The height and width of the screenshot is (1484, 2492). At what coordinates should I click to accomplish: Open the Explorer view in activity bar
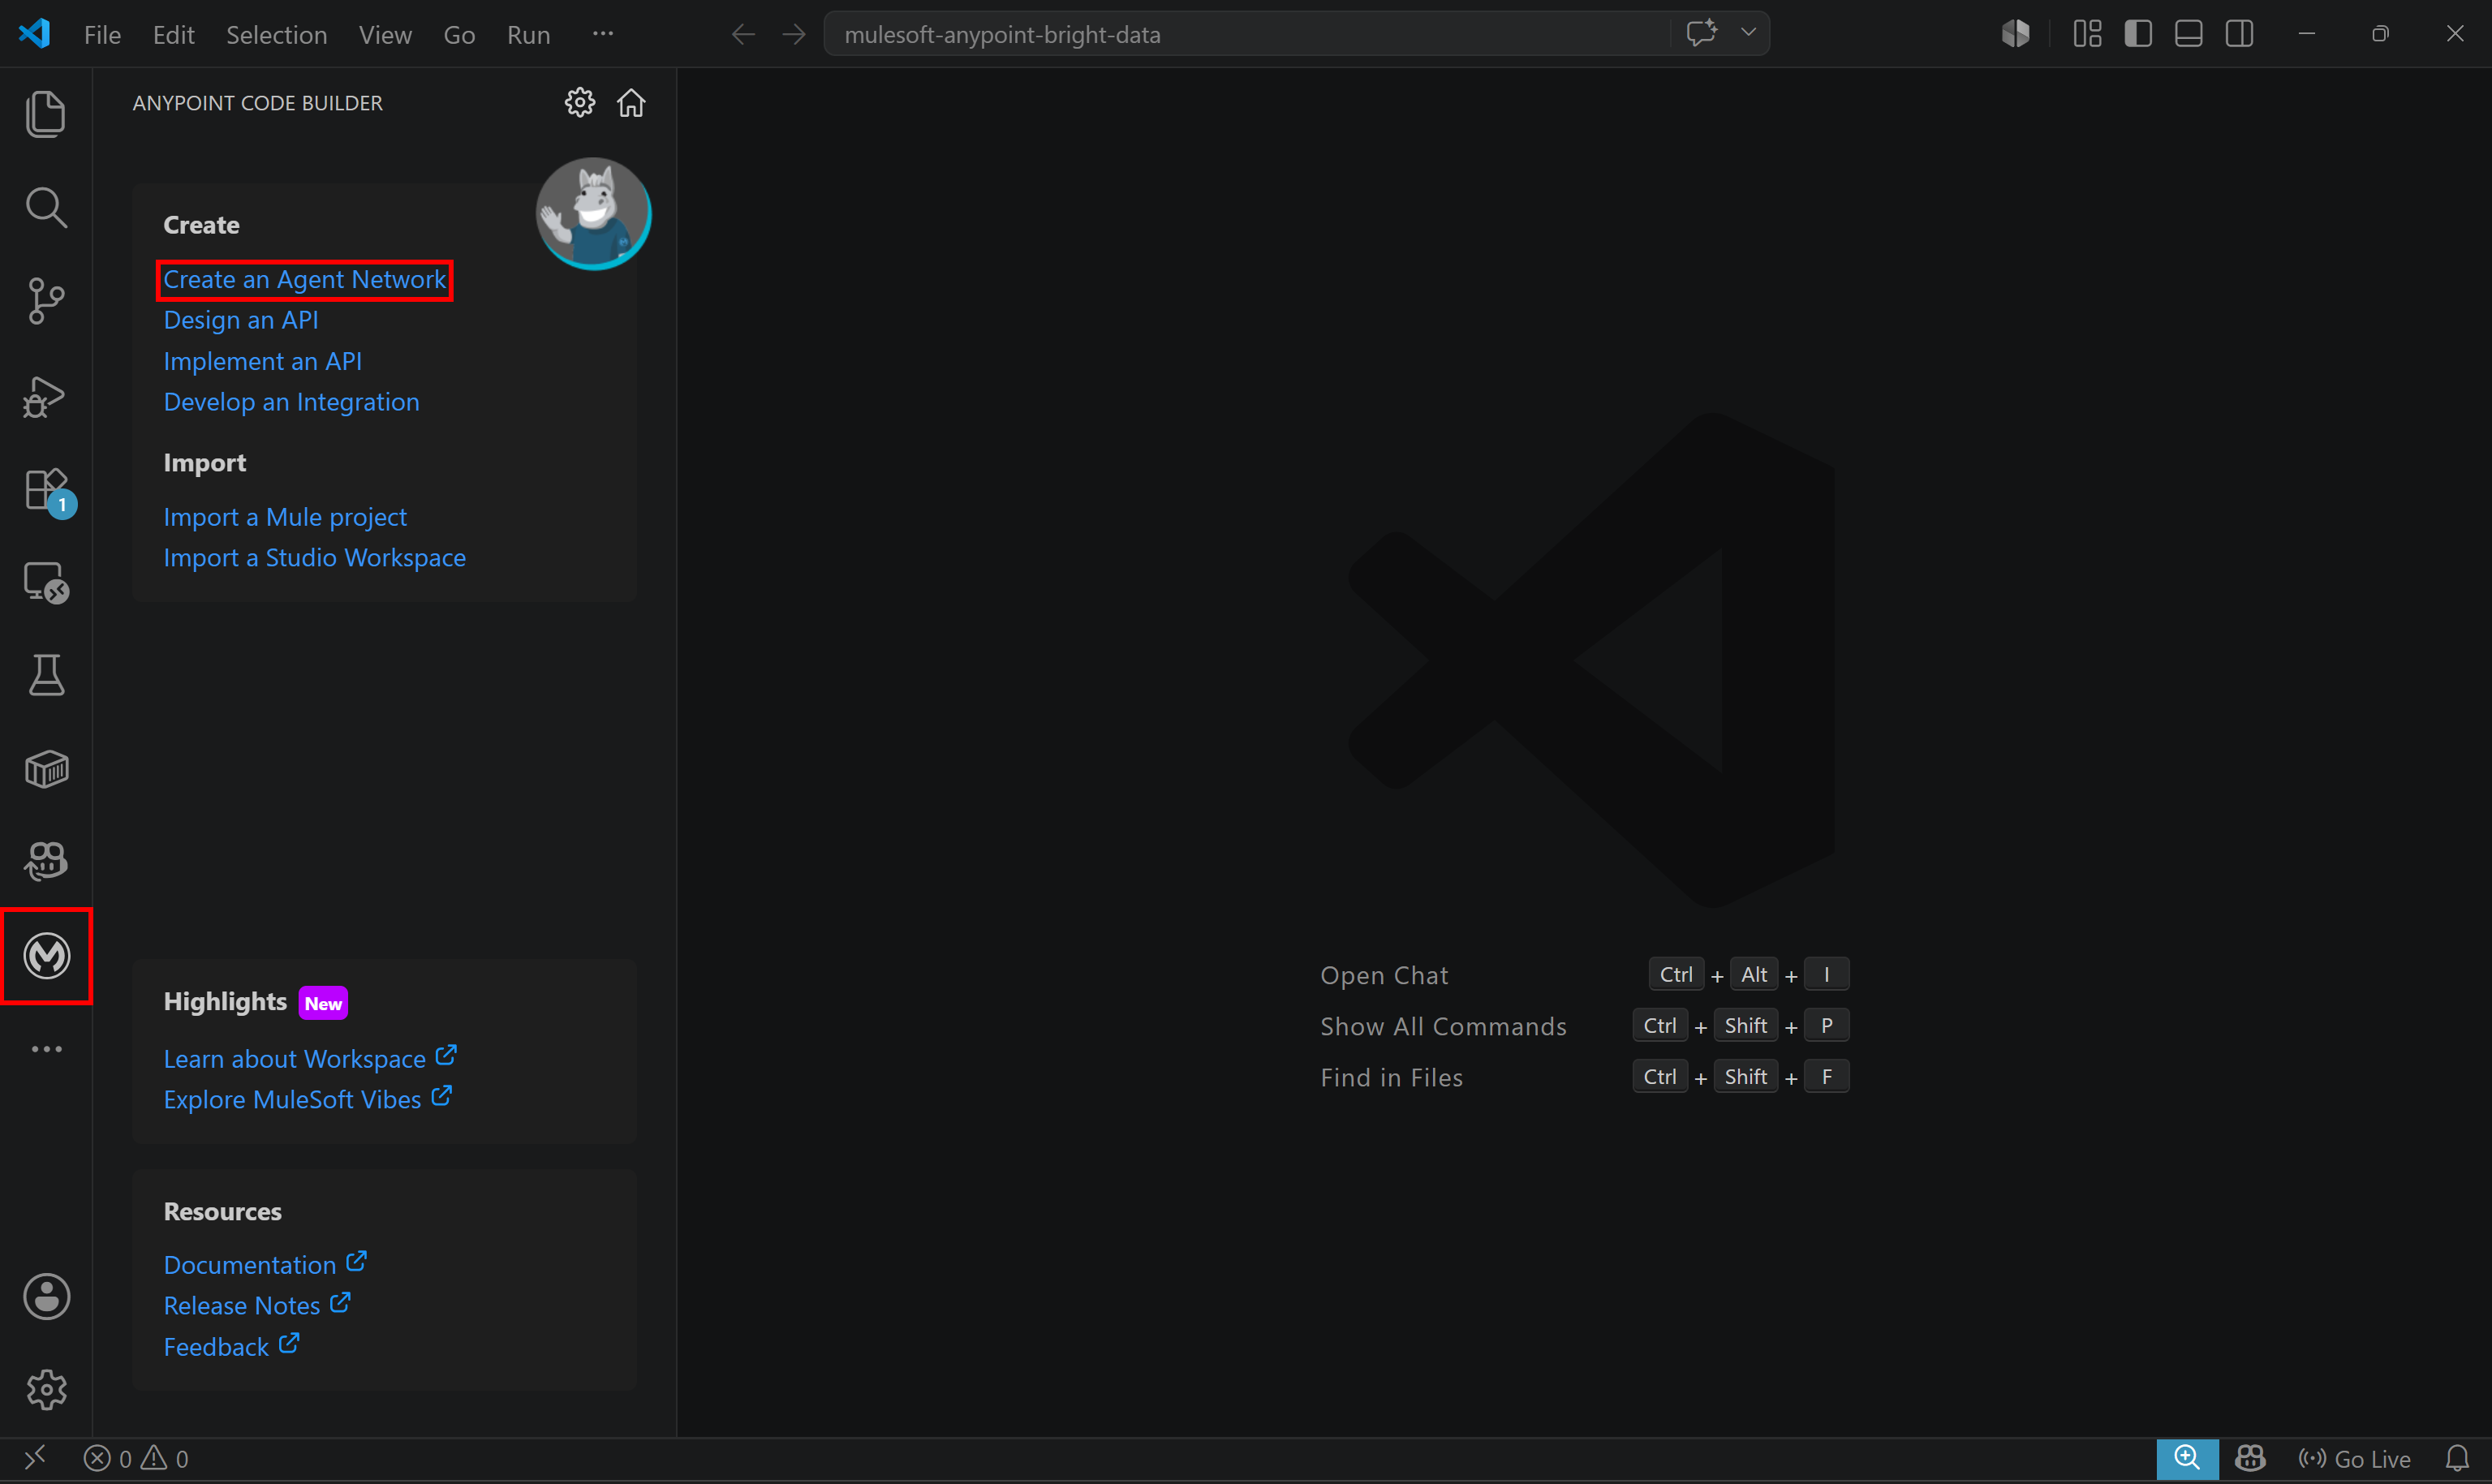[46, 114]
